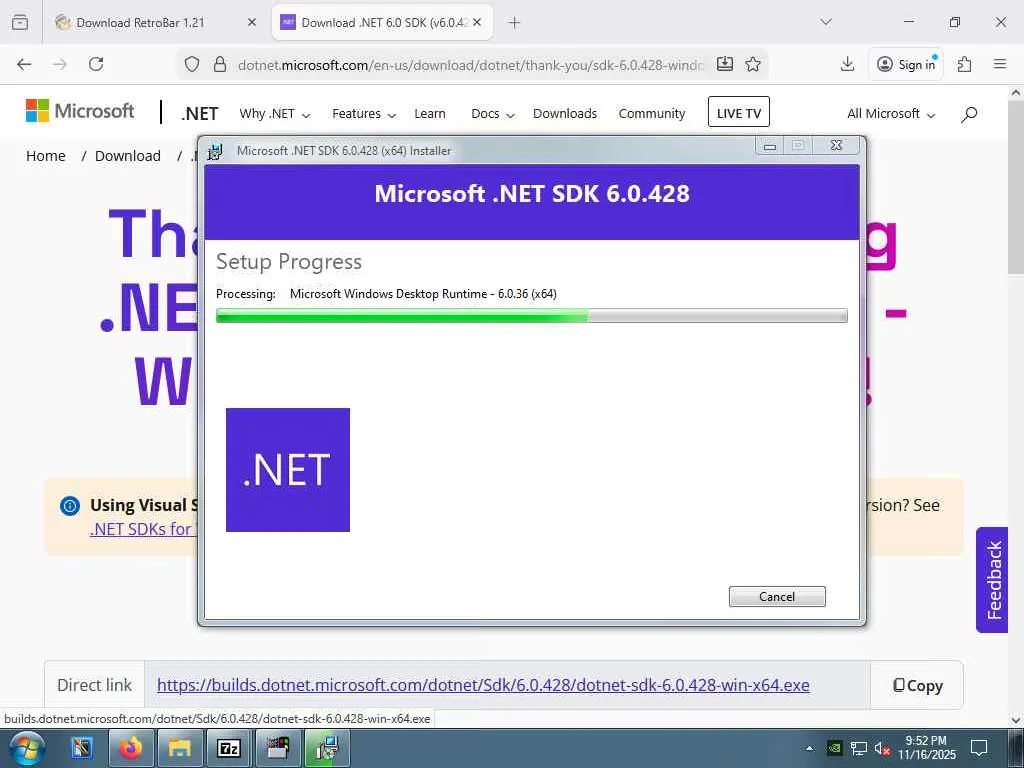
Task: Click the Home breadcrumb
Action: [x=46, y=156]
